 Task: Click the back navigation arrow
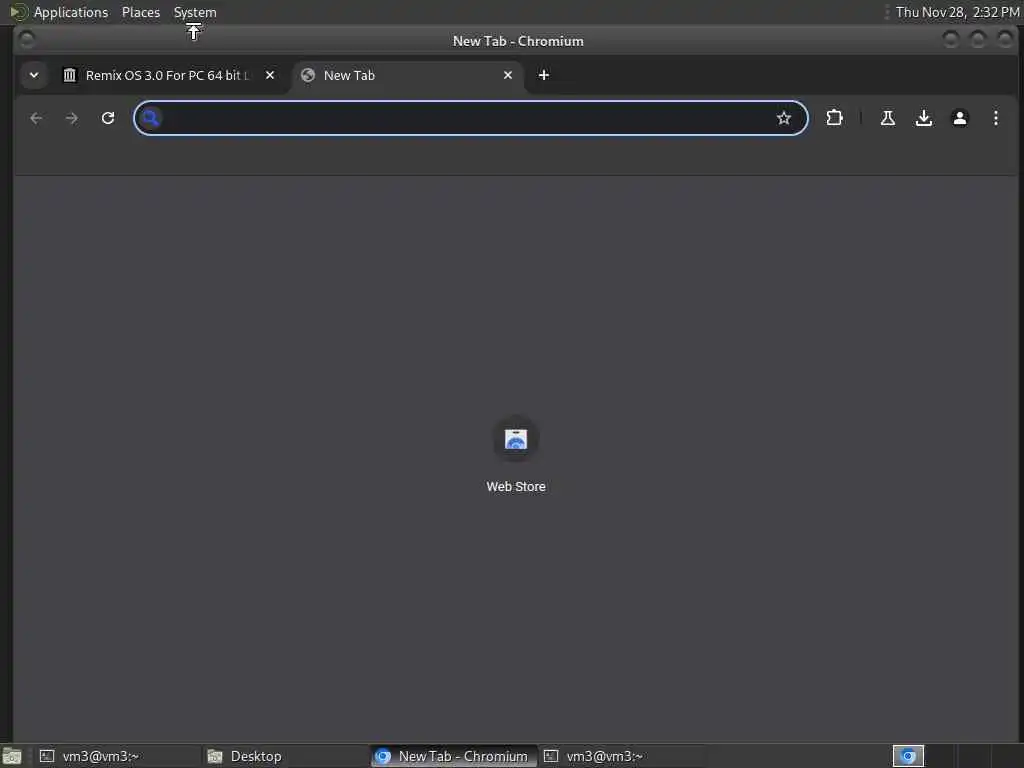(37, 118)
